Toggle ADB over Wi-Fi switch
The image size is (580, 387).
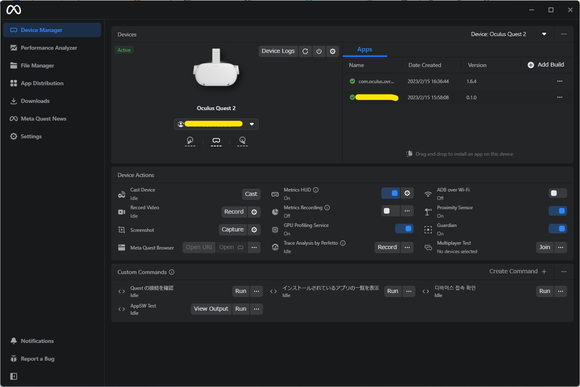557,193
